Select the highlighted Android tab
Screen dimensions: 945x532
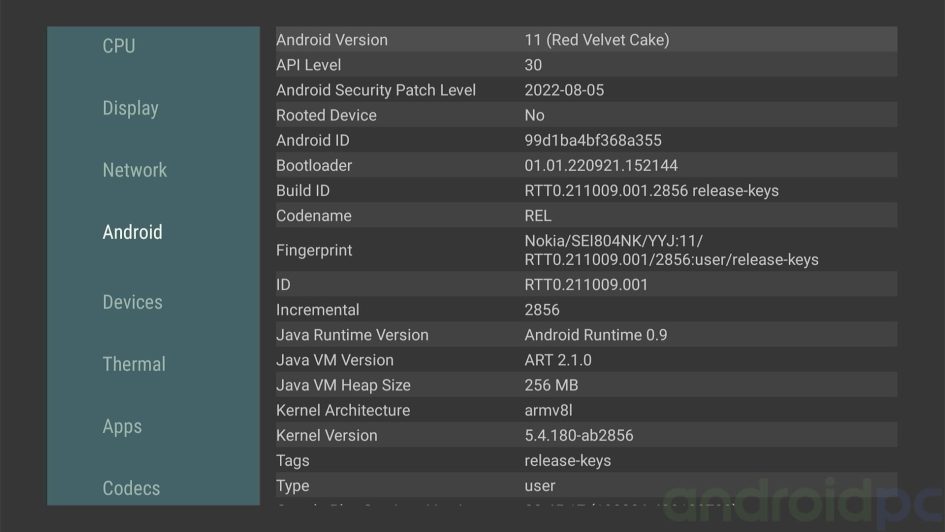coord(132,232)
